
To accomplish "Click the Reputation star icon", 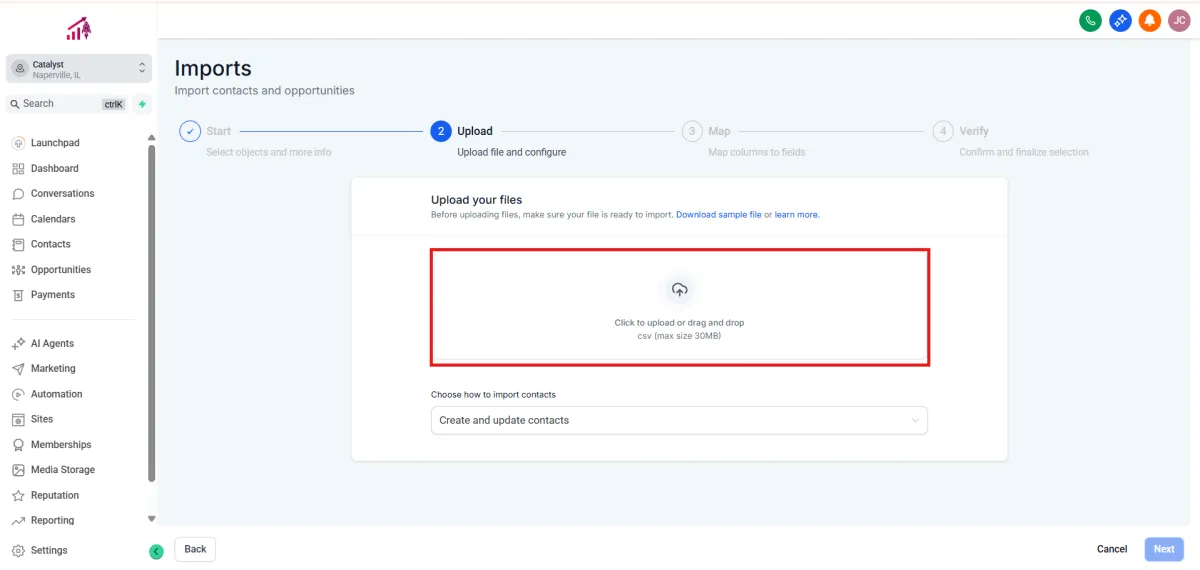I will [18, 496].
